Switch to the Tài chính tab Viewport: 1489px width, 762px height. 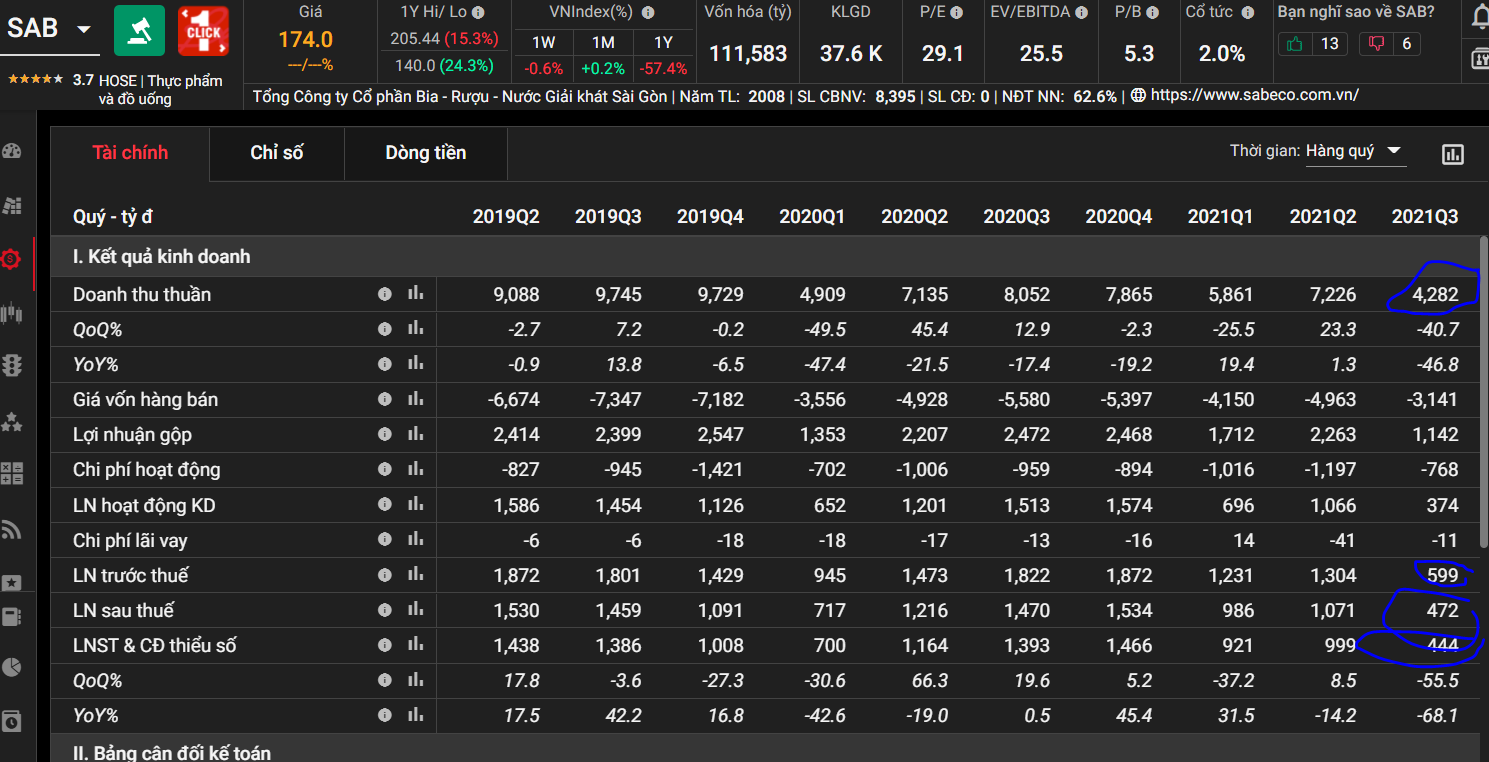pyautogui.click(x=131, y=153)
